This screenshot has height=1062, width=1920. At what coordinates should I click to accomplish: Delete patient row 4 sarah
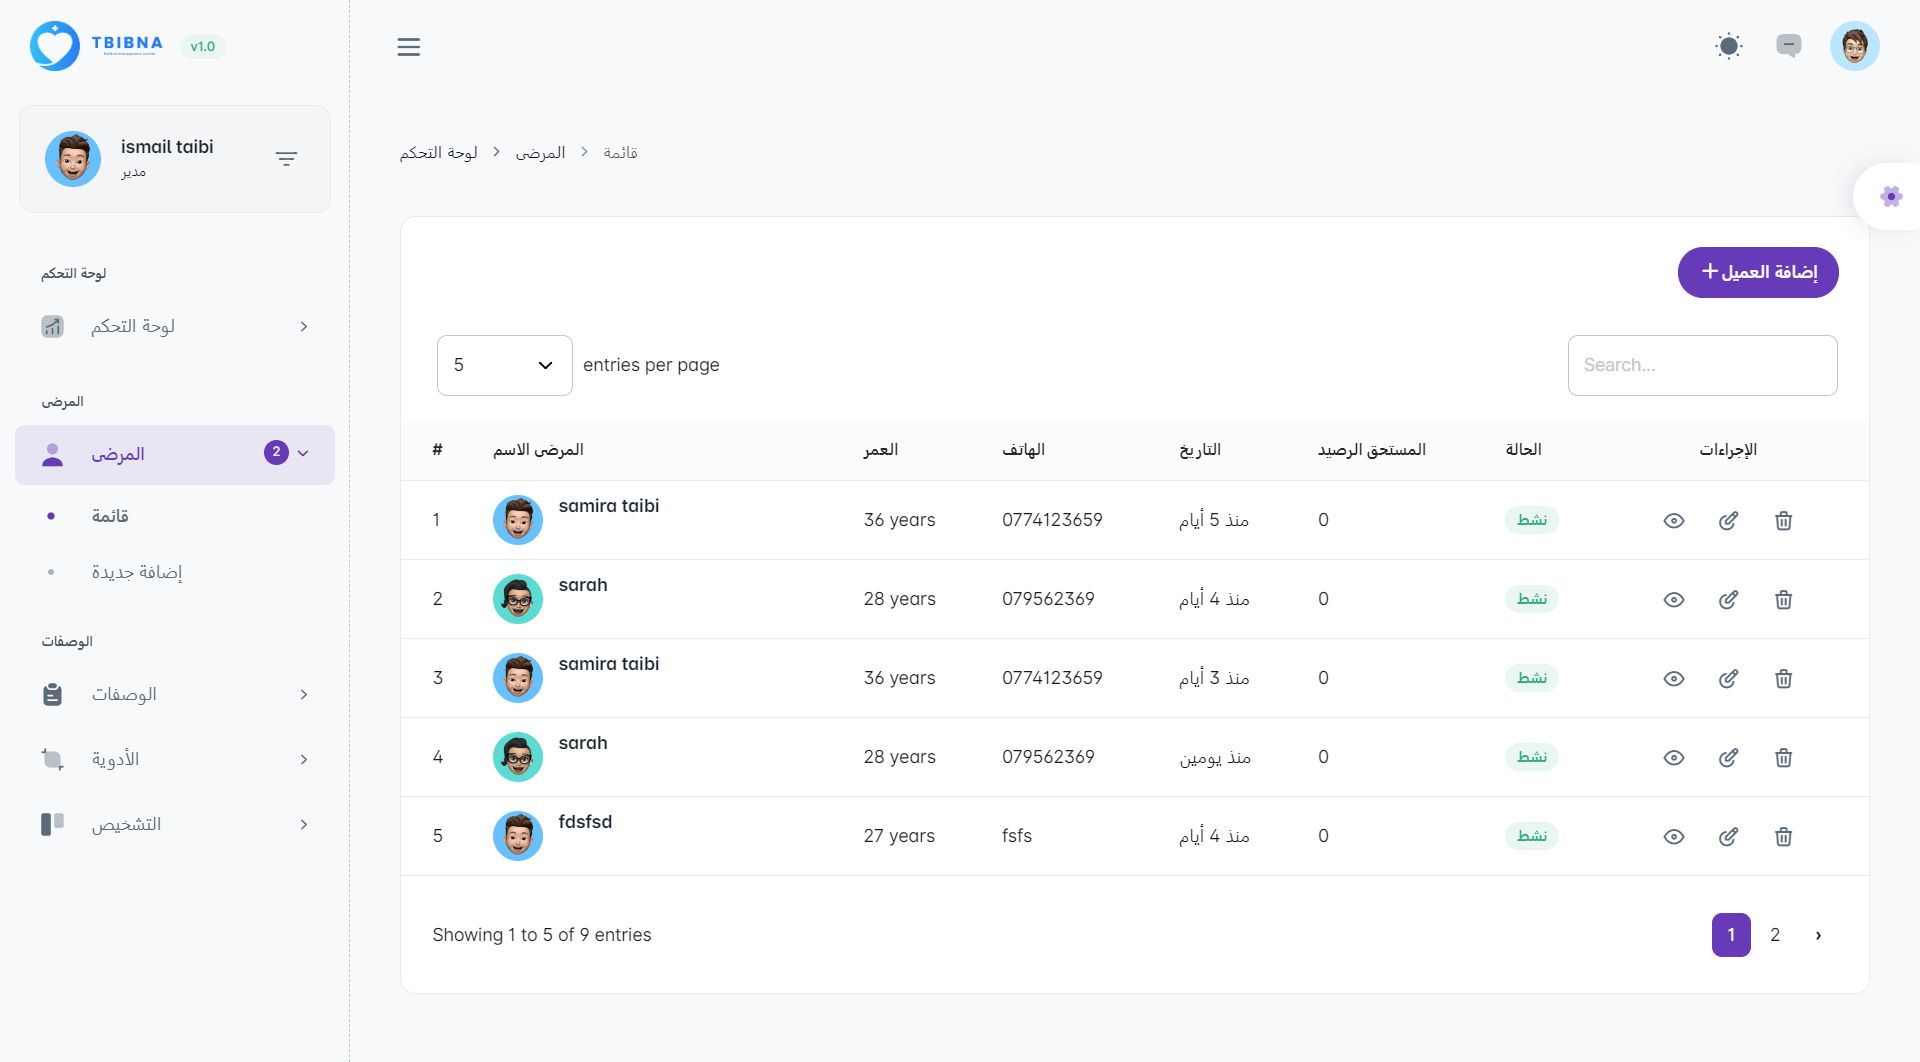[x=1783, y=757]
